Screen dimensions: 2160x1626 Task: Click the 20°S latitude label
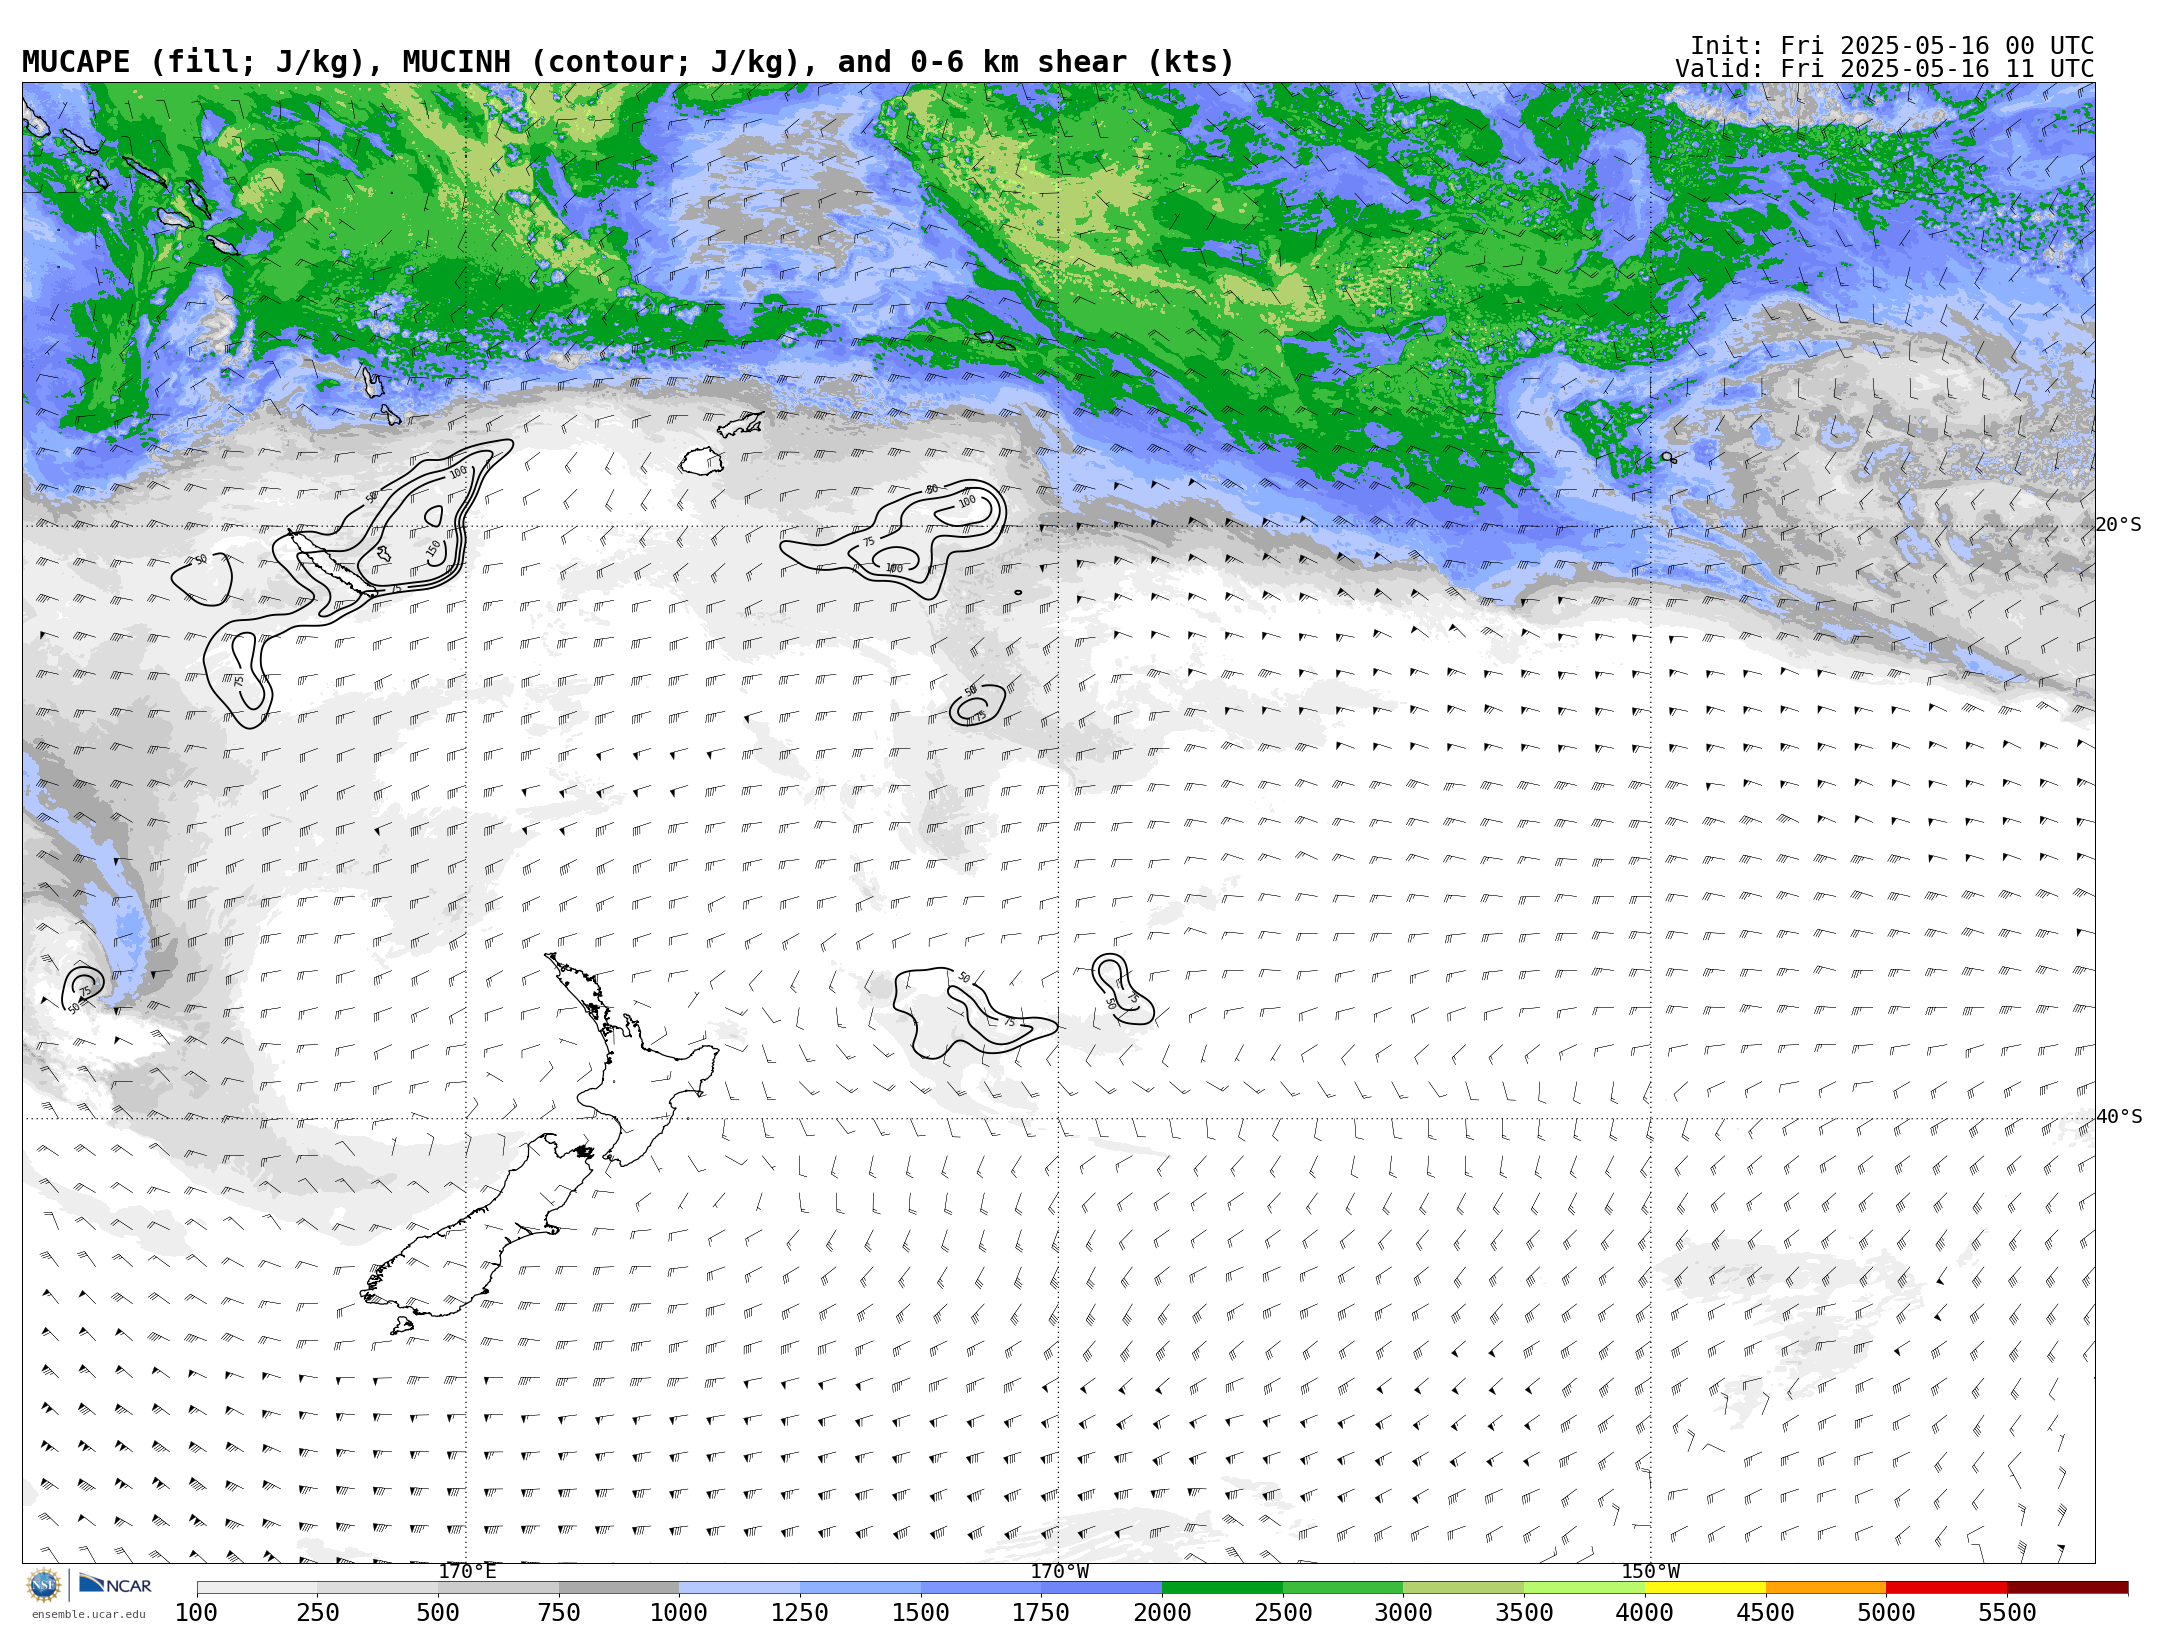2119,525
